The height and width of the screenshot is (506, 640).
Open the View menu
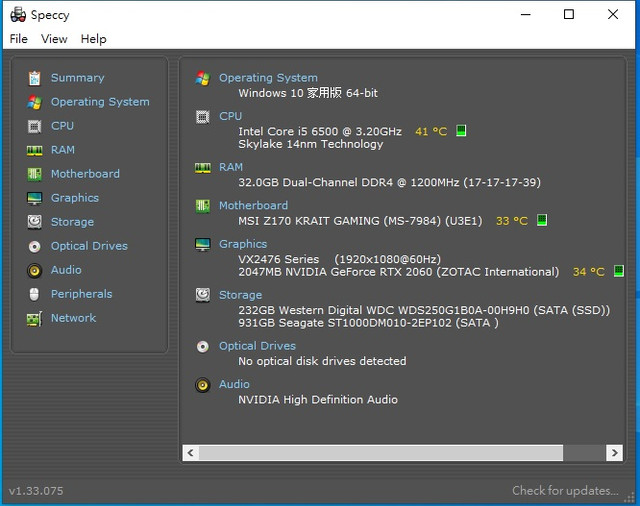(x=54, y=39)
